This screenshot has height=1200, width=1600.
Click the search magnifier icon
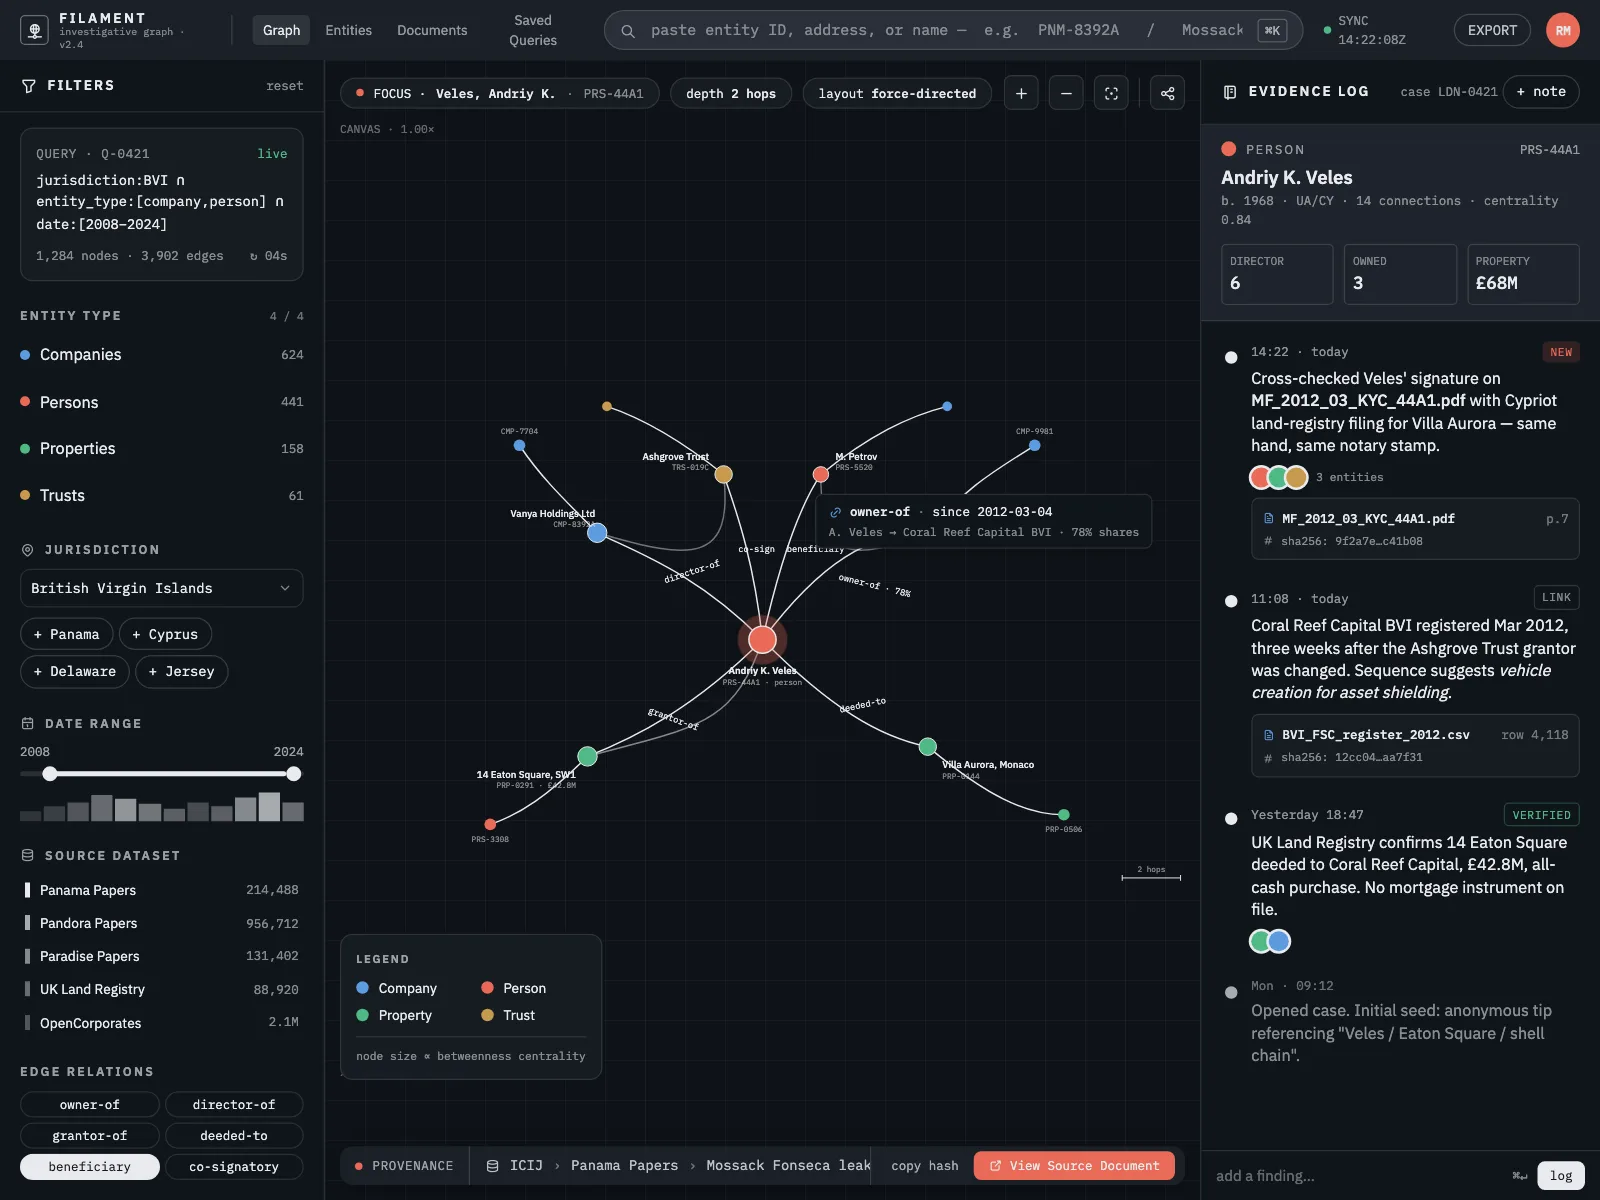point(628,31)
